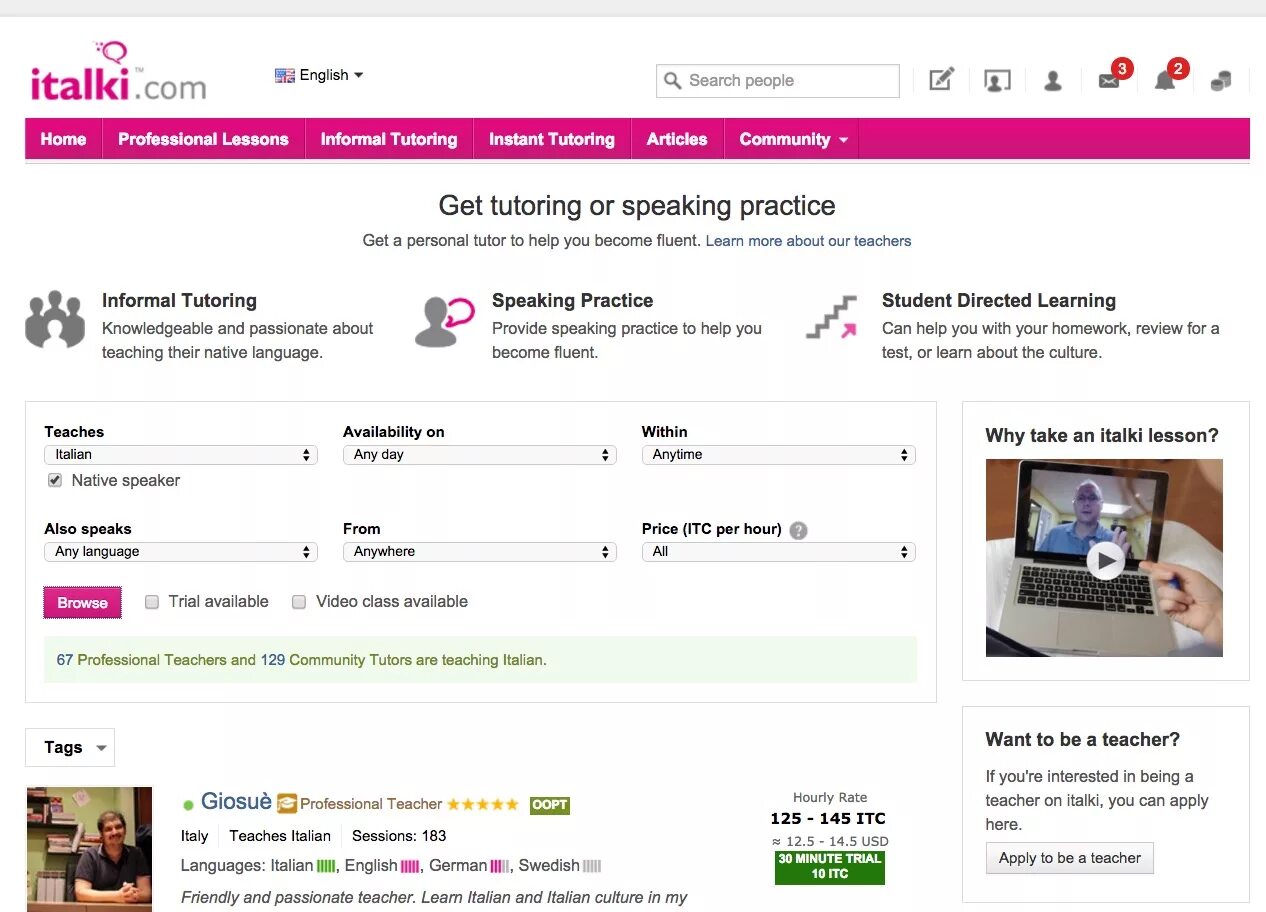Click the Informal Tutoring heading text

click(x=179, y=301)
